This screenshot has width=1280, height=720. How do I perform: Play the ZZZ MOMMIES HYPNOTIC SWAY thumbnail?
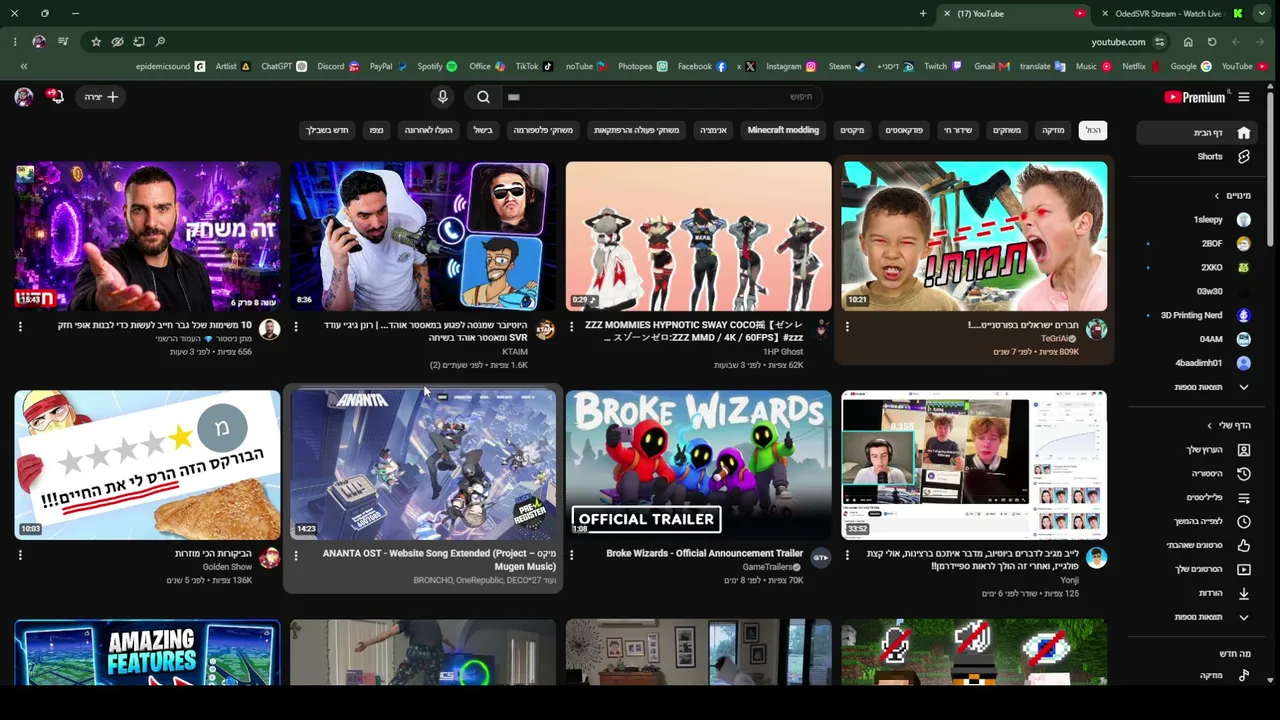coord(698,237)
